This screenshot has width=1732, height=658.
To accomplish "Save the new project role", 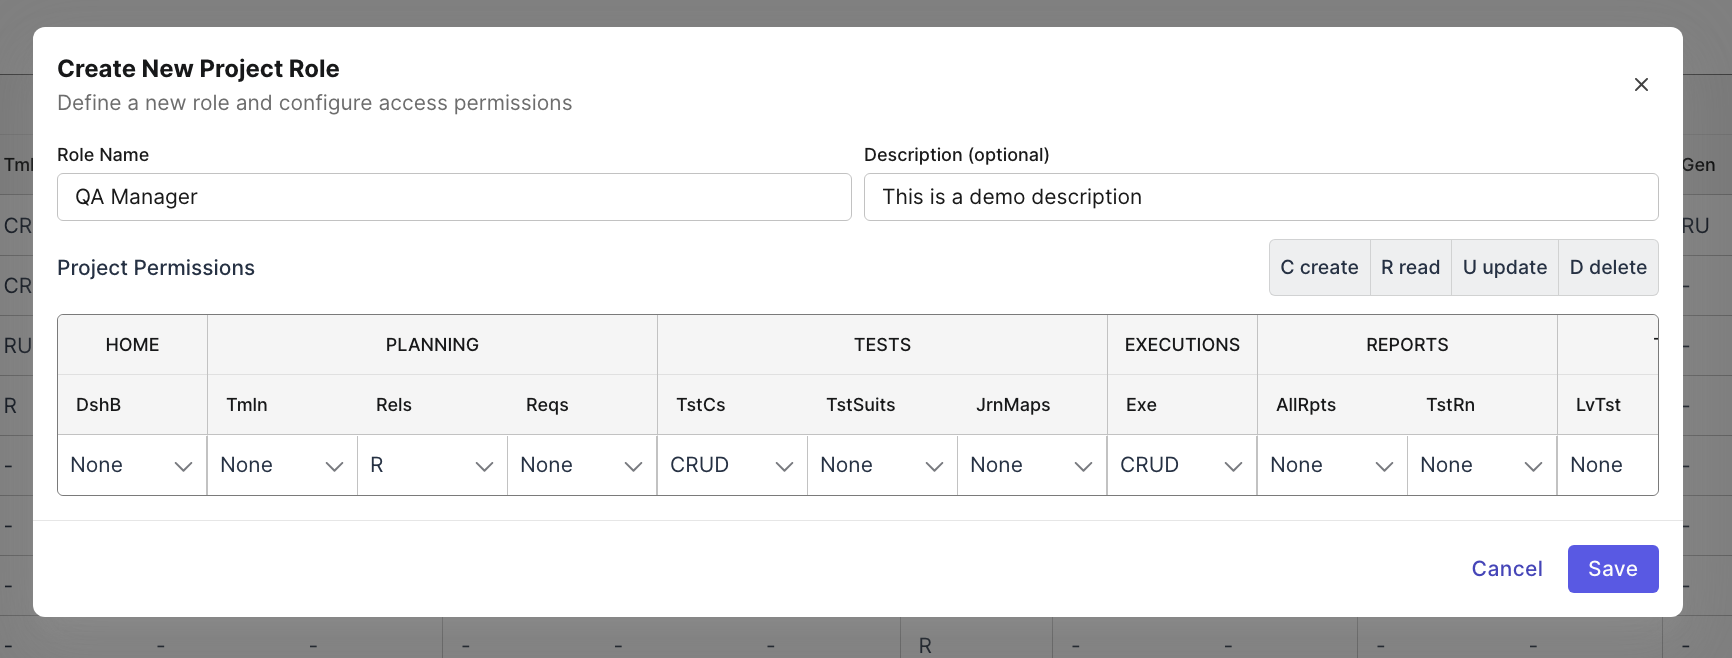I will tap(1613, 569).
